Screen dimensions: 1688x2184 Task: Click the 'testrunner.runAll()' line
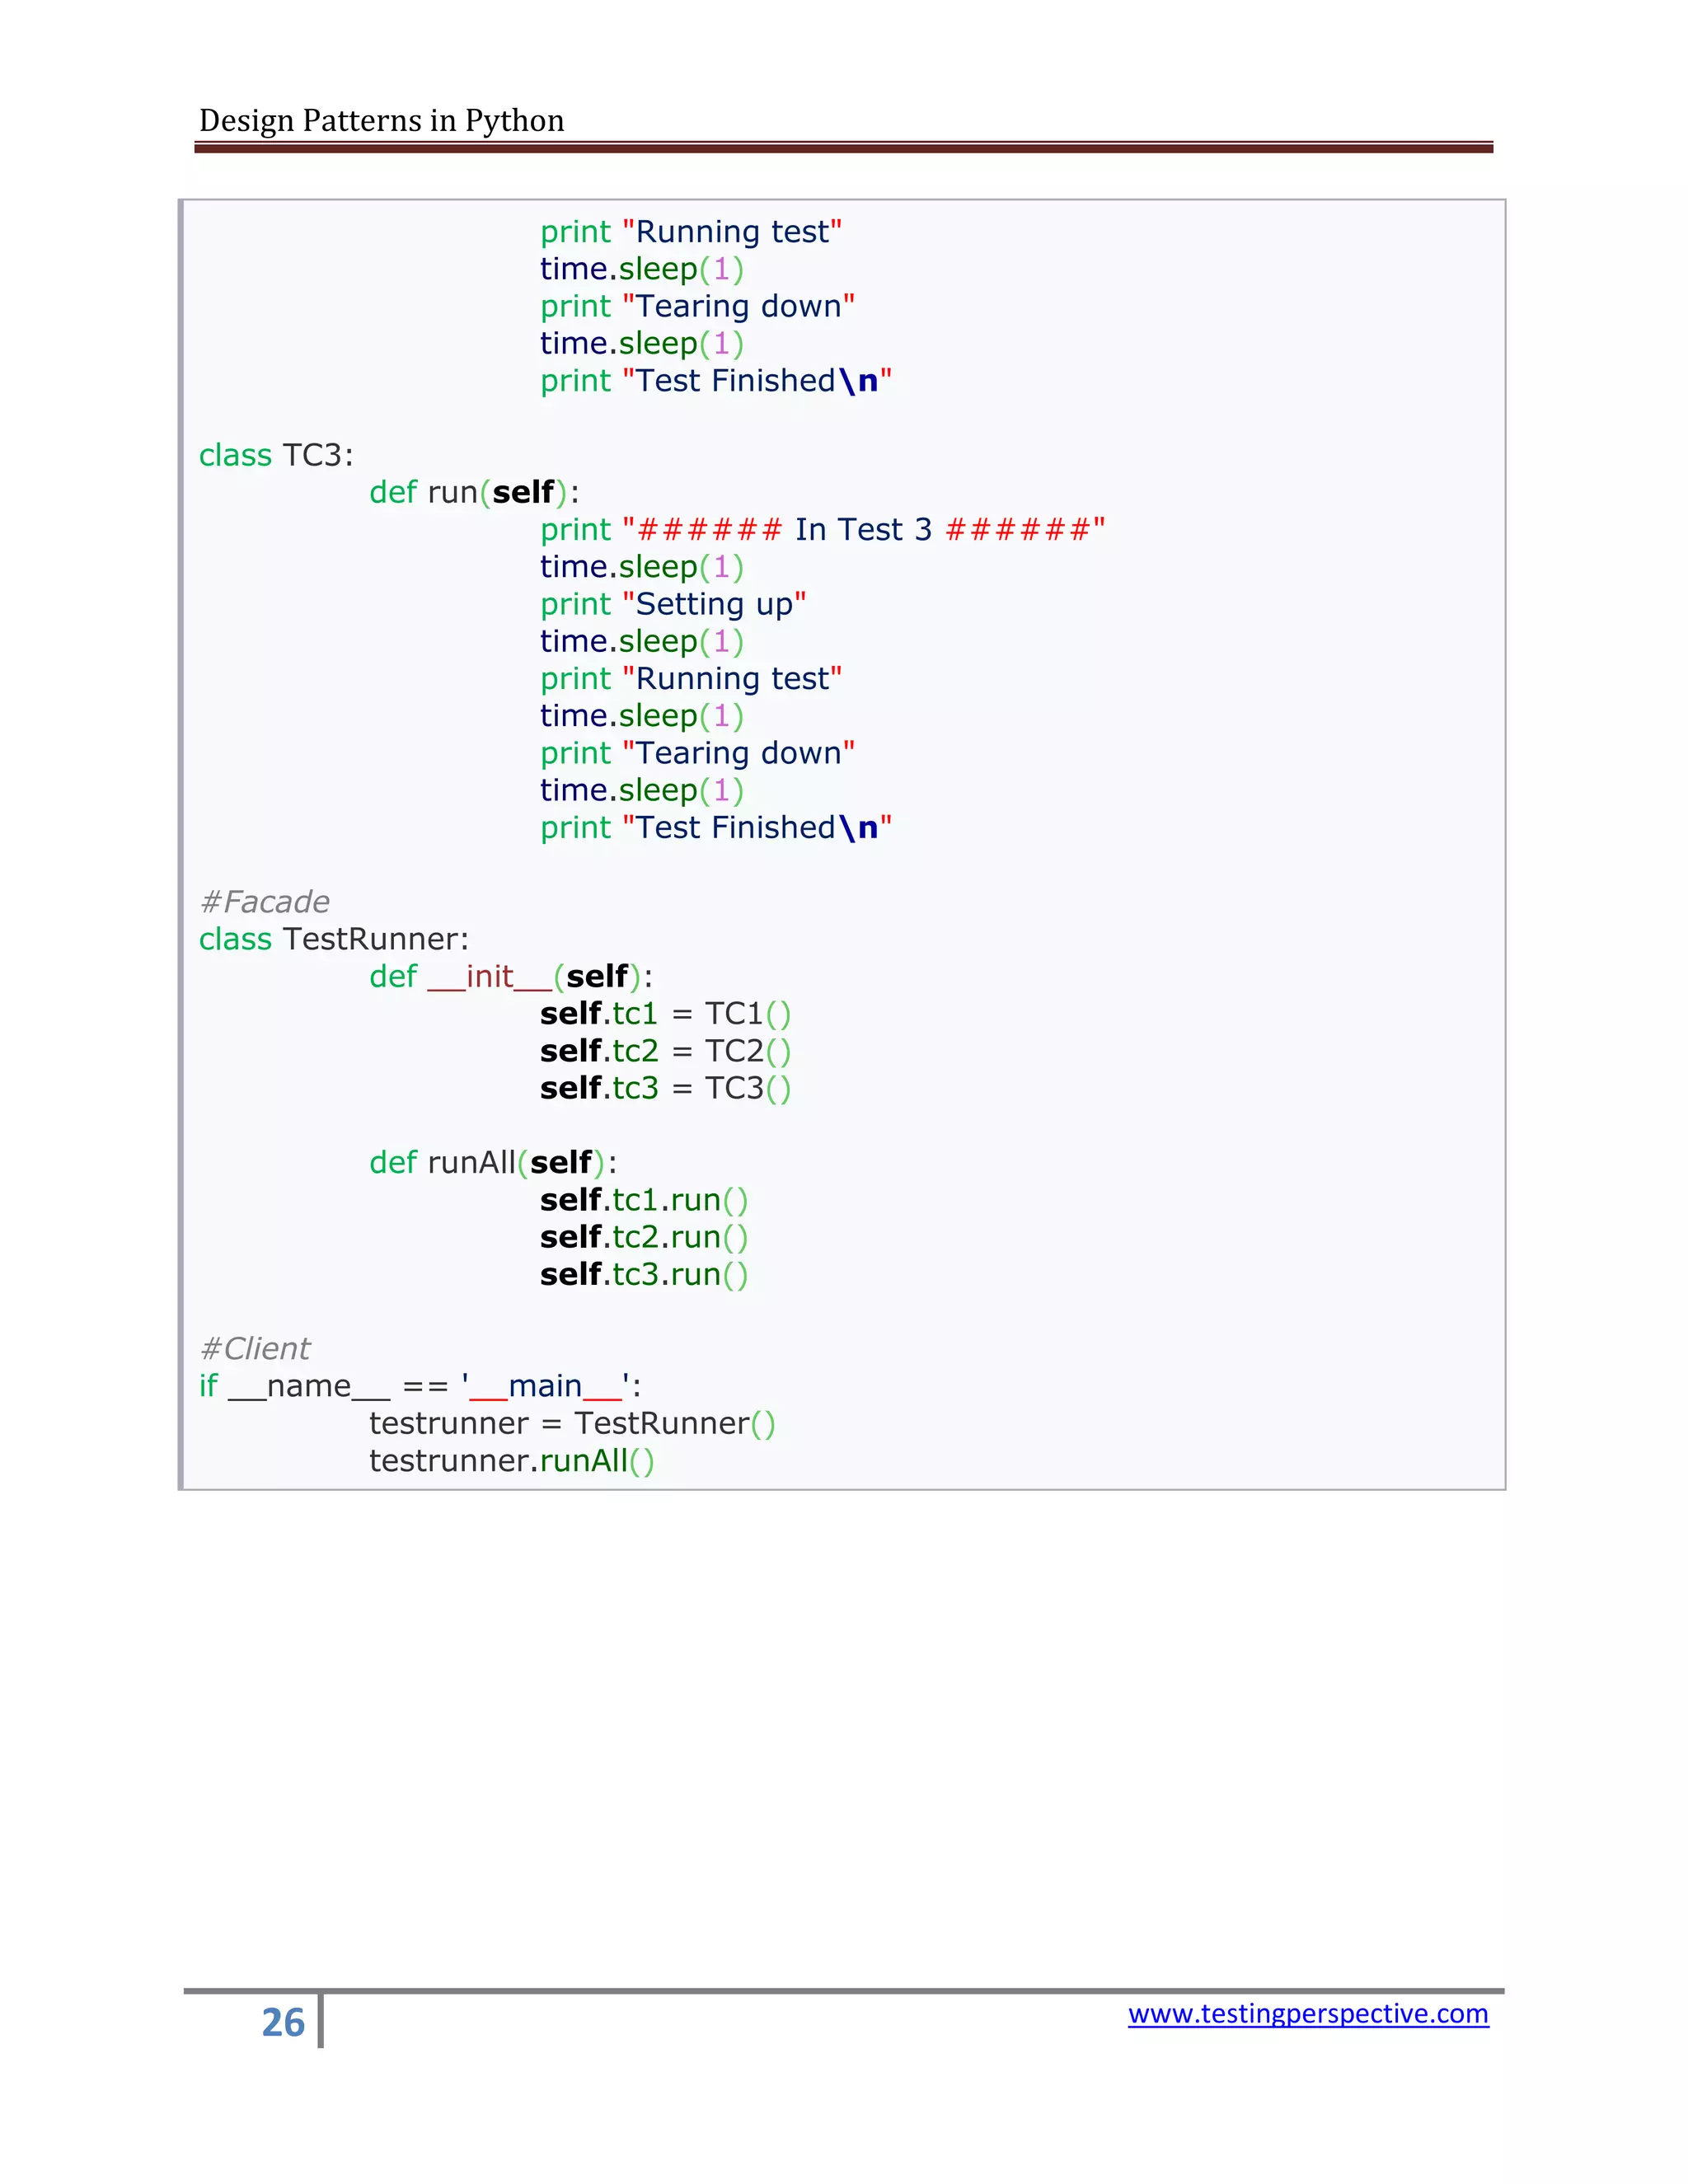coord(512,1461)
